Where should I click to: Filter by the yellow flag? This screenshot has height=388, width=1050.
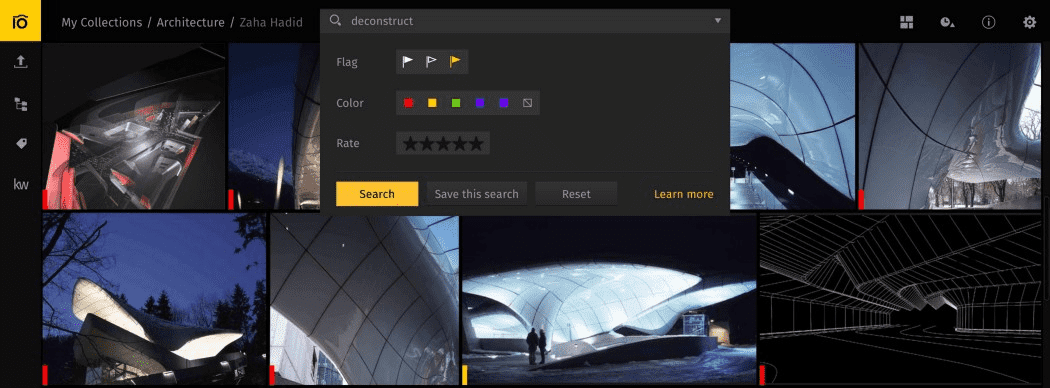click(455, 62)
